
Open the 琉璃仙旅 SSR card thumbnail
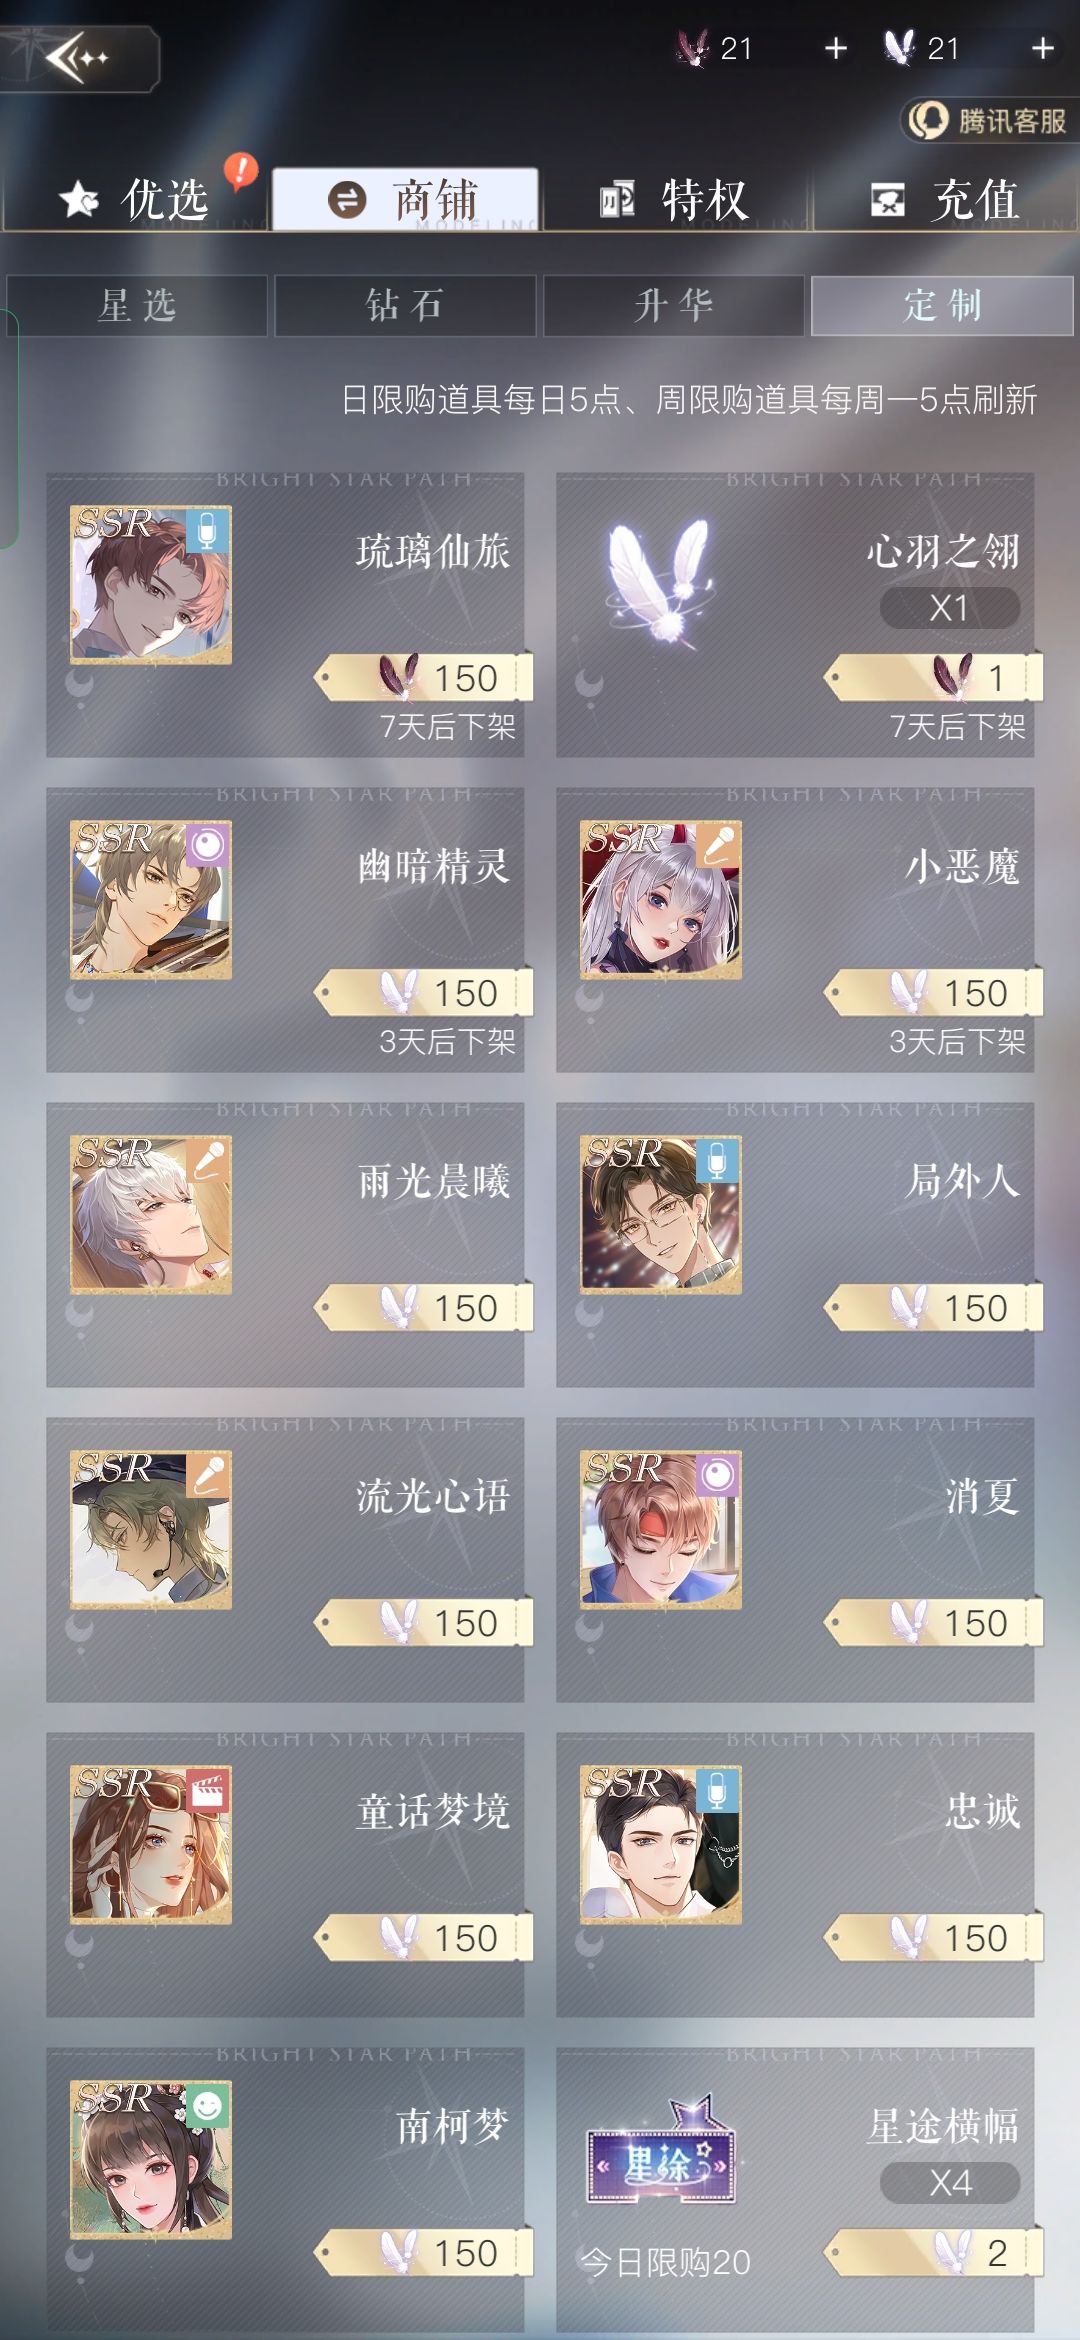(x=151, y=584)
